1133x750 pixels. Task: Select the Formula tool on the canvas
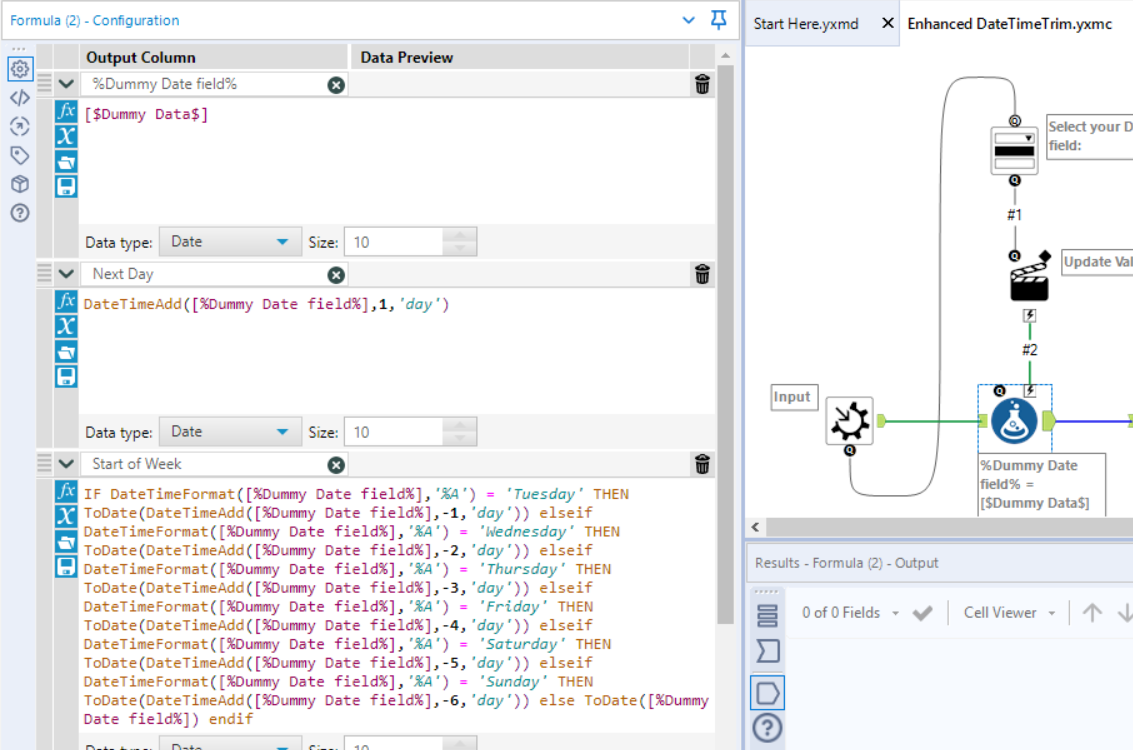[1014, 420]
